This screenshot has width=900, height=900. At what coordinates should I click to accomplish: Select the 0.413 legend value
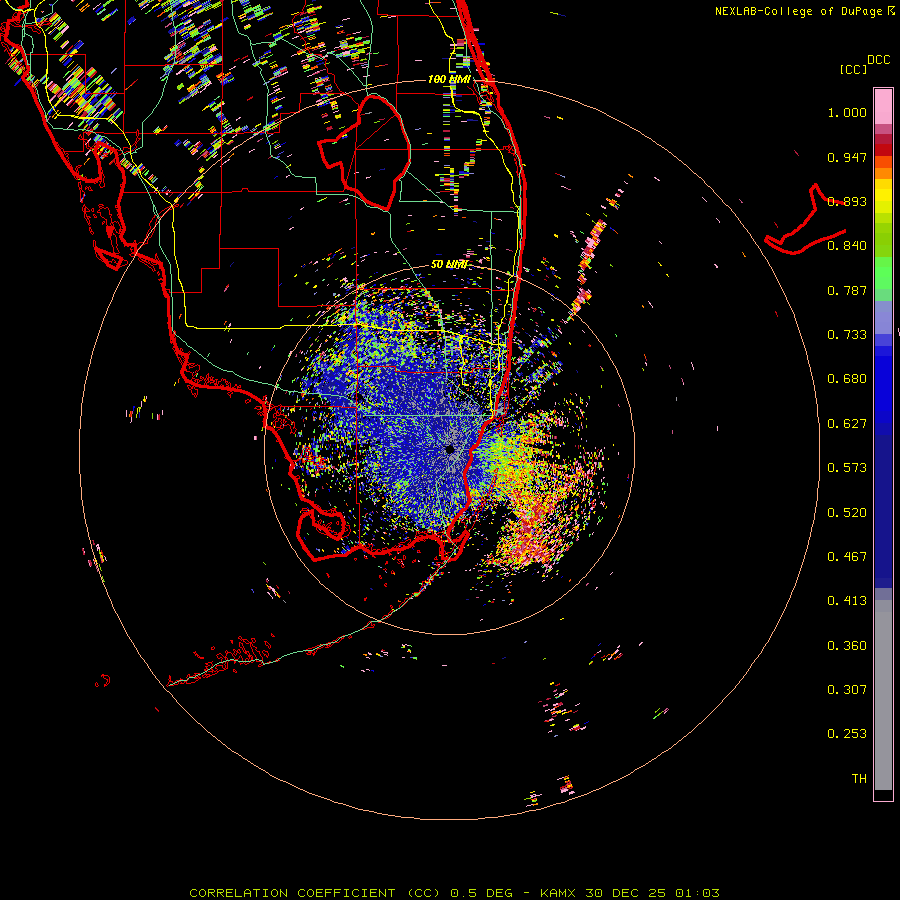coord(847,601)
